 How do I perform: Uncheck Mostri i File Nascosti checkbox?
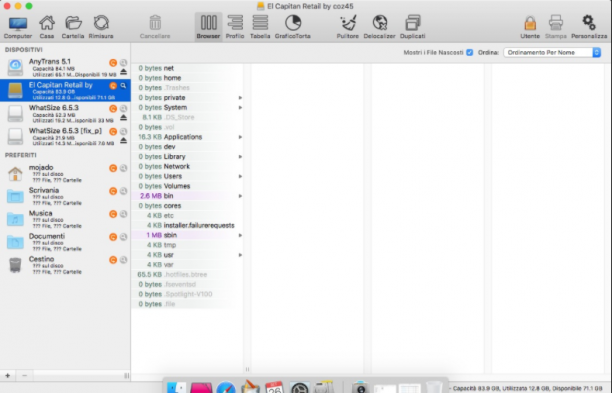pyautogui.click(x=470, y=52)
